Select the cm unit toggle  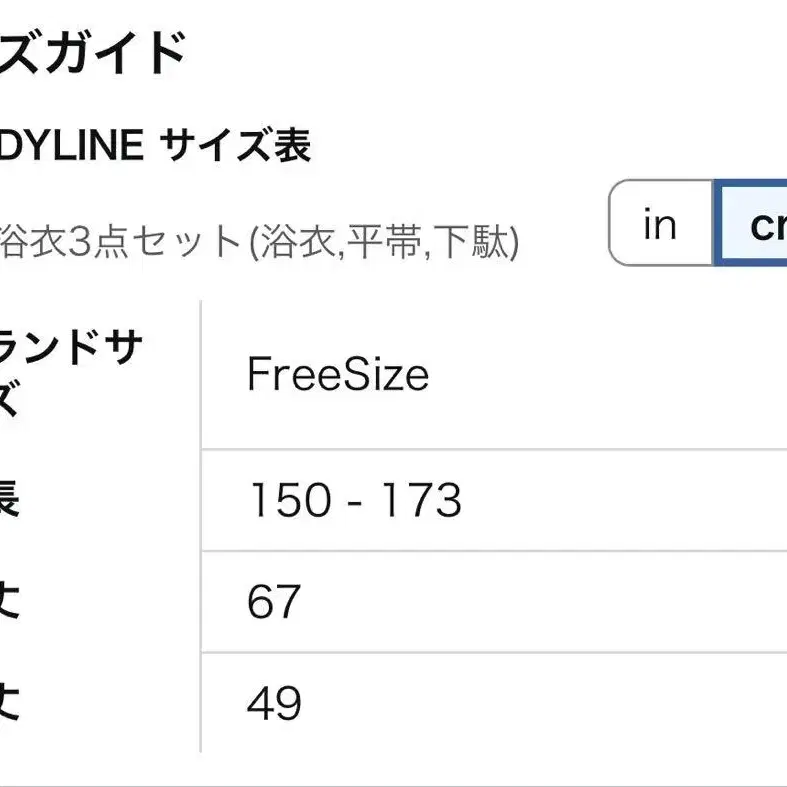[x=751, y=222]
